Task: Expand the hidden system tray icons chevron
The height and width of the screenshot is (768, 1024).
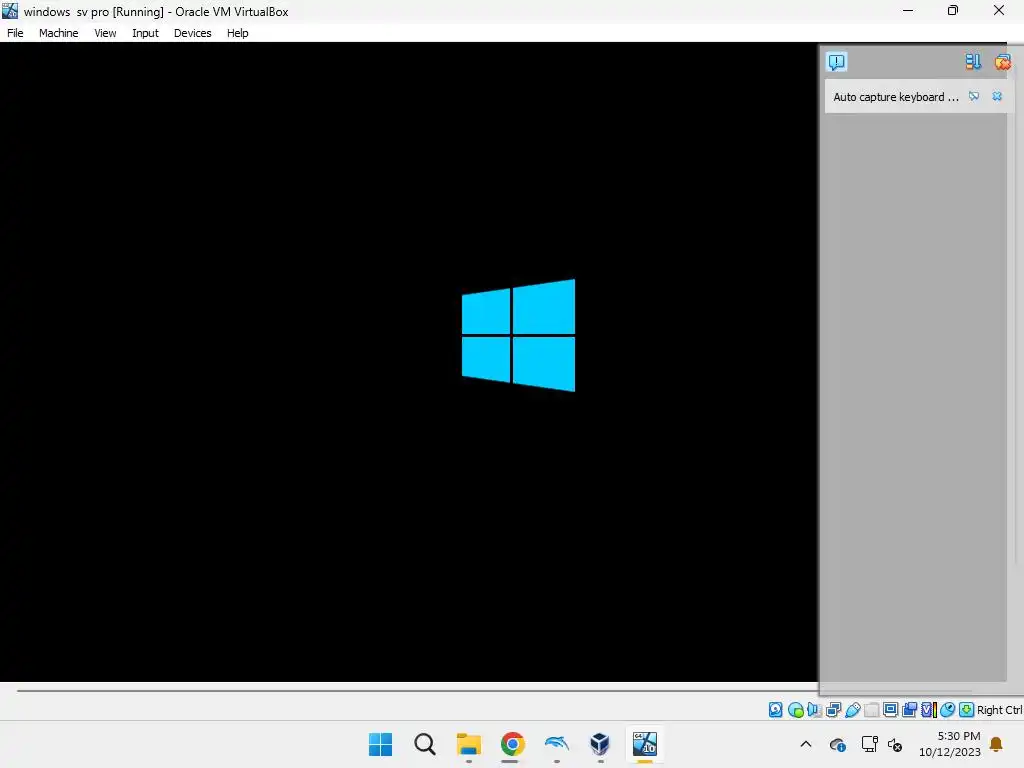Action: pos(806,744)
